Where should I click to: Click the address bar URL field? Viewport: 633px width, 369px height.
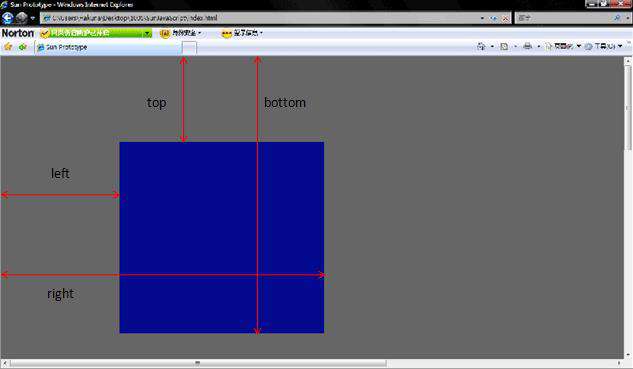tap(260, 18)
